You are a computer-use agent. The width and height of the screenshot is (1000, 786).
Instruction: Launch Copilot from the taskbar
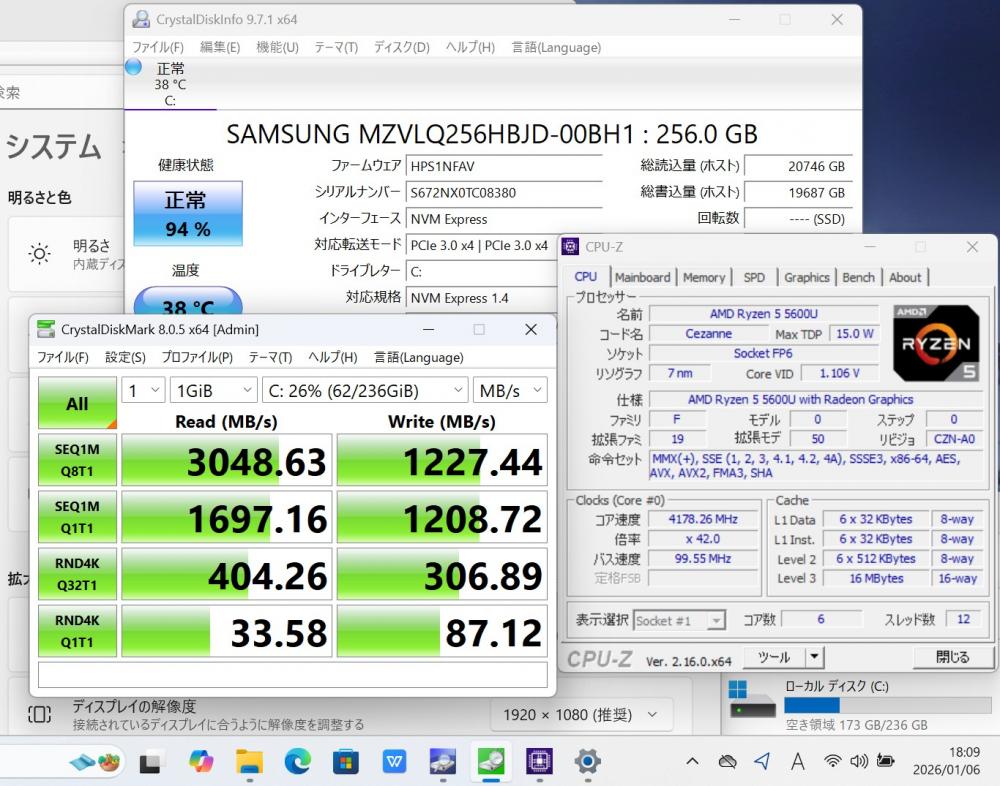click(x=201, y=762)
